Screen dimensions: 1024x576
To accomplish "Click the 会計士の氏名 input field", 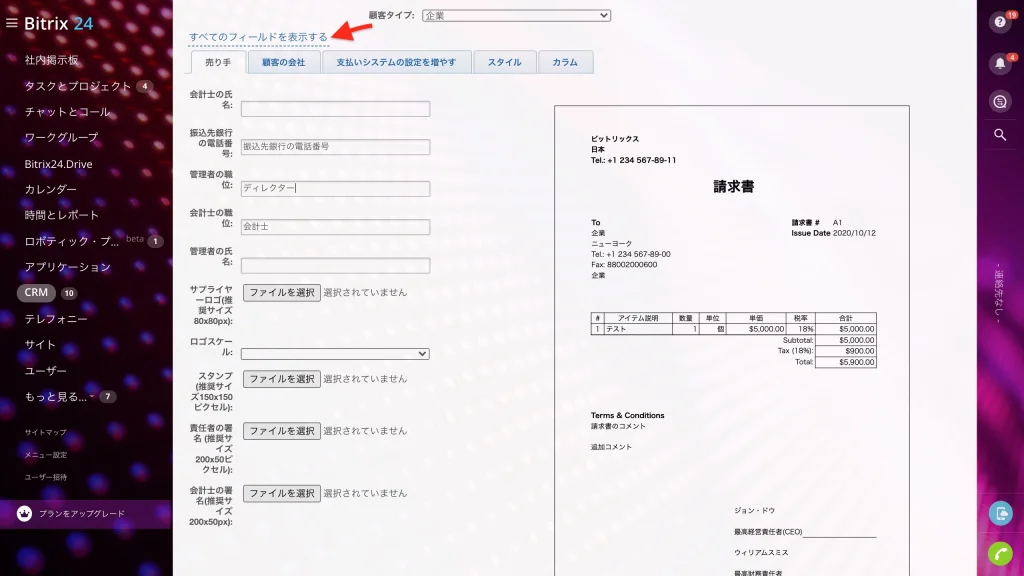I will [x=335, y=108].
